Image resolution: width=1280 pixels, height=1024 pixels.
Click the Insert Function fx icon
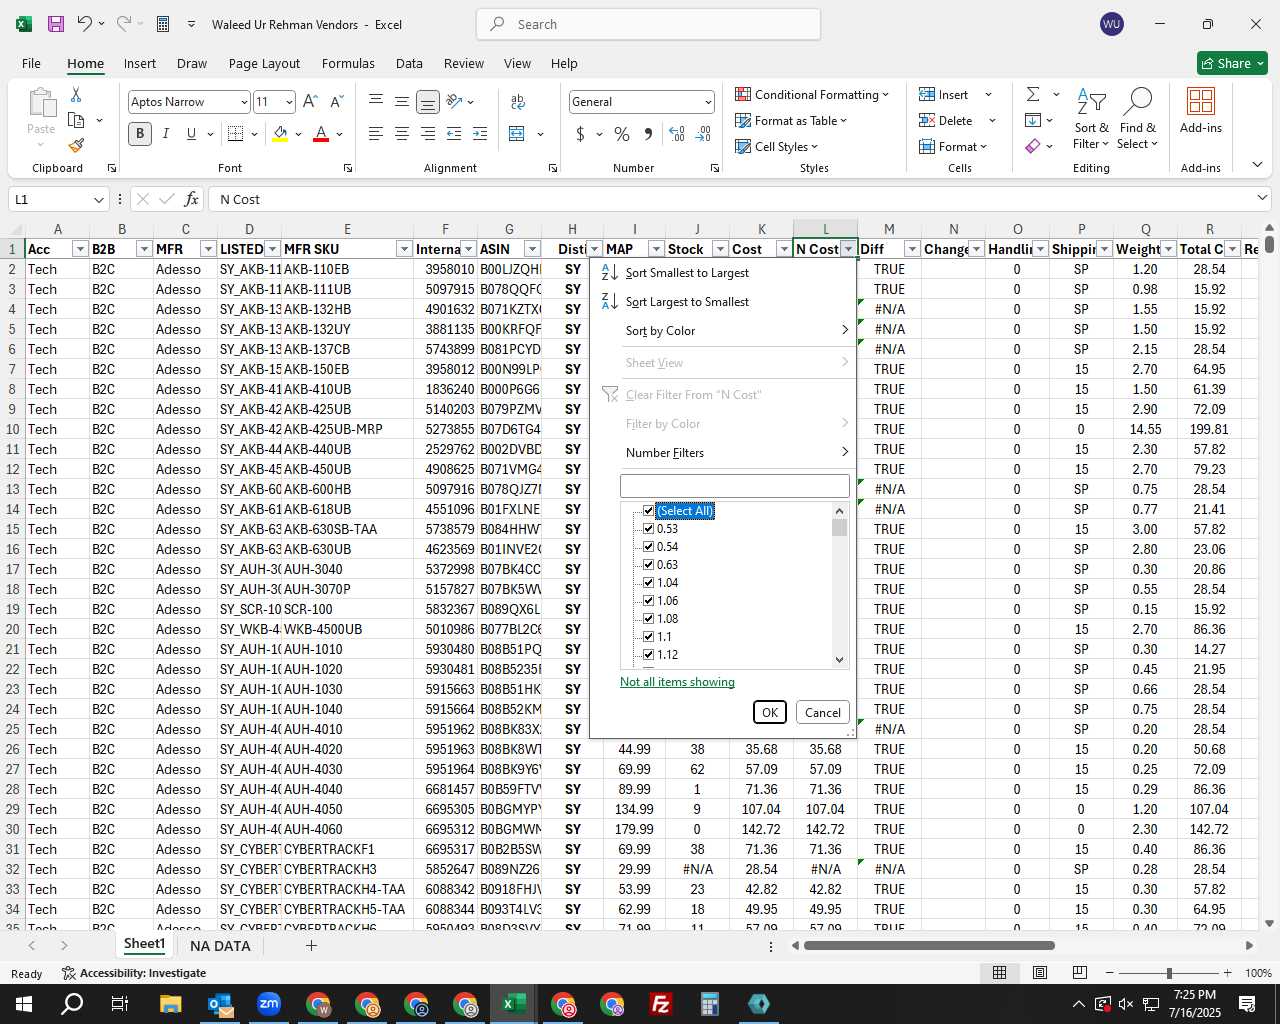[192, 199]
